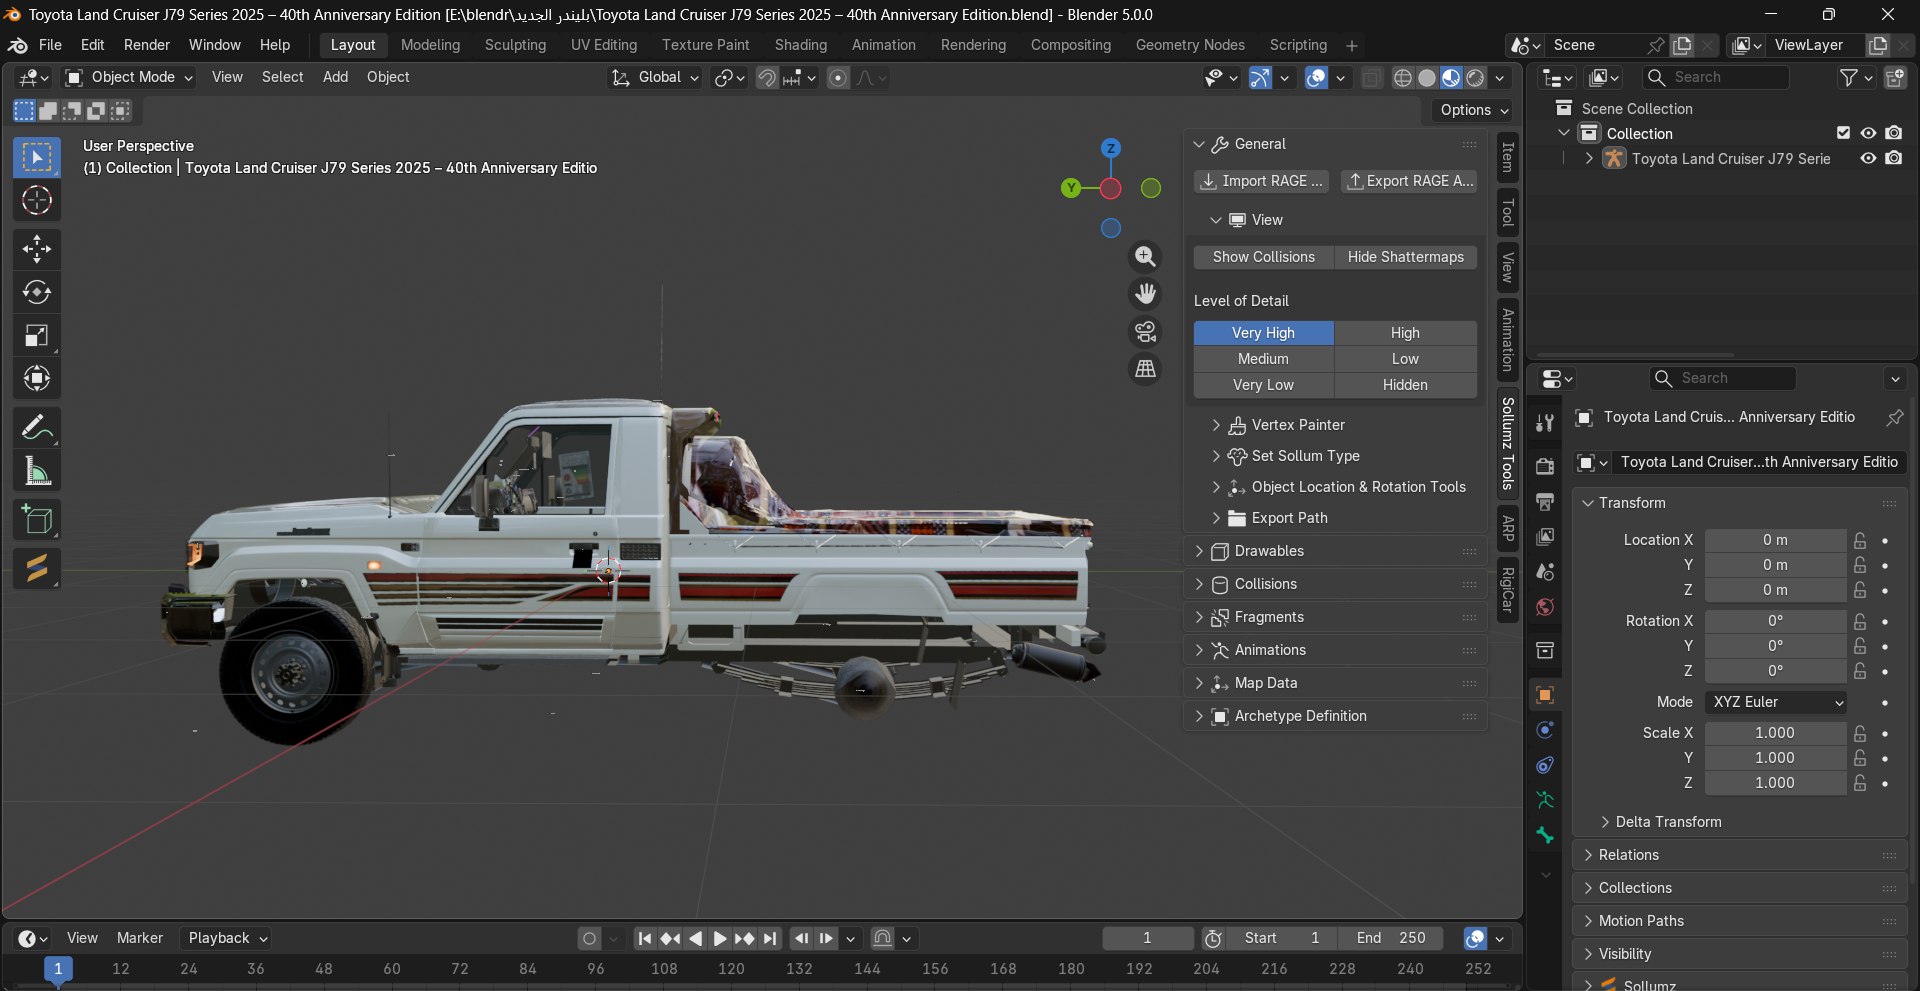The image size is (1920, 991).
Task: Activate the Transform tool
Action: tap(37, 378)
